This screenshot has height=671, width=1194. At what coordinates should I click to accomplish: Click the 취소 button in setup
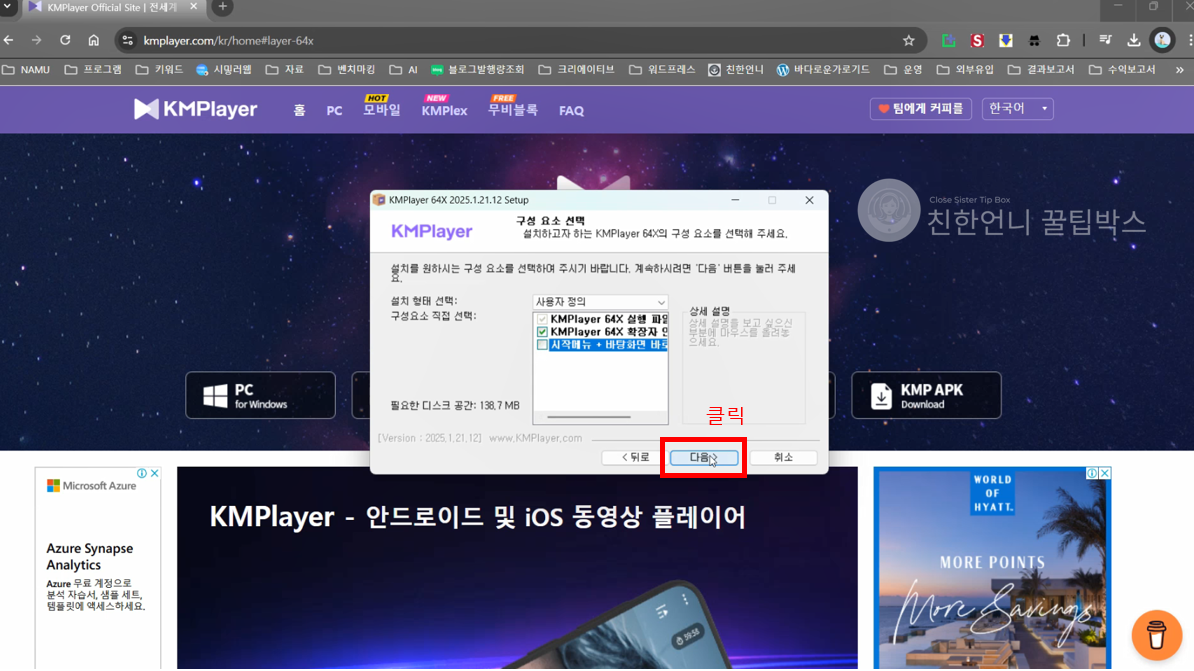pyautogui.click(x=784, y=457)
